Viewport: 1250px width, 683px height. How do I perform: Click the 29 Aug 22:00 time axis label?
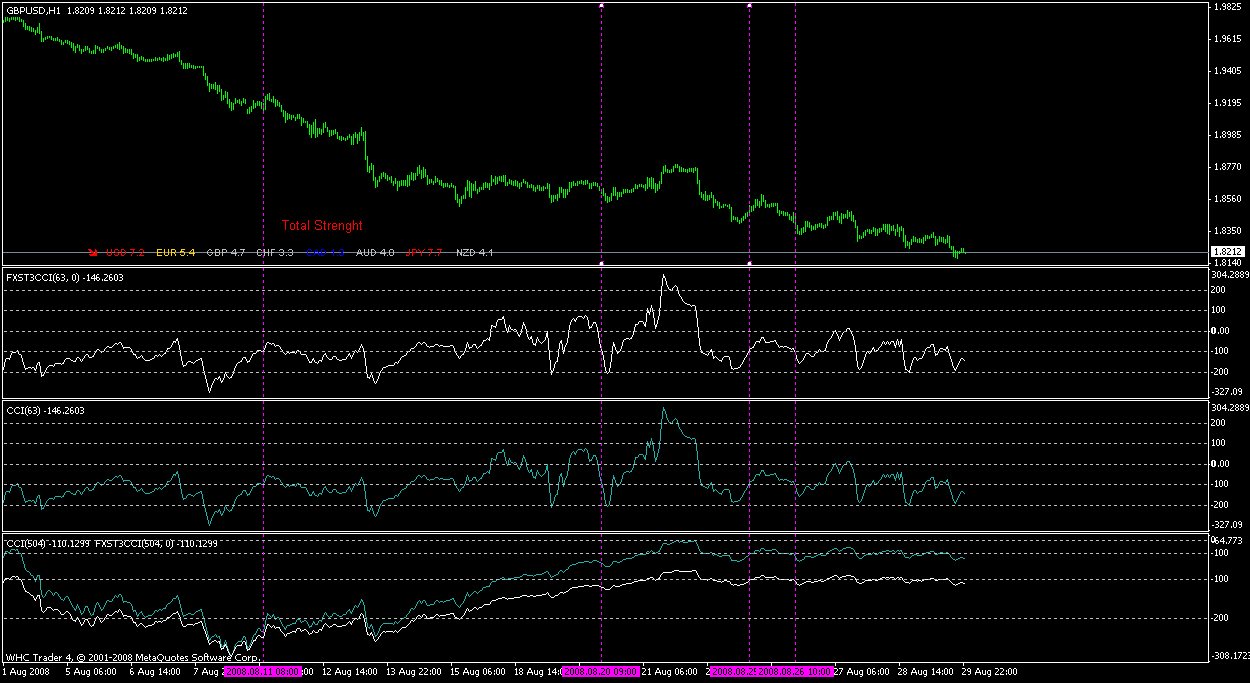[990, 672]
